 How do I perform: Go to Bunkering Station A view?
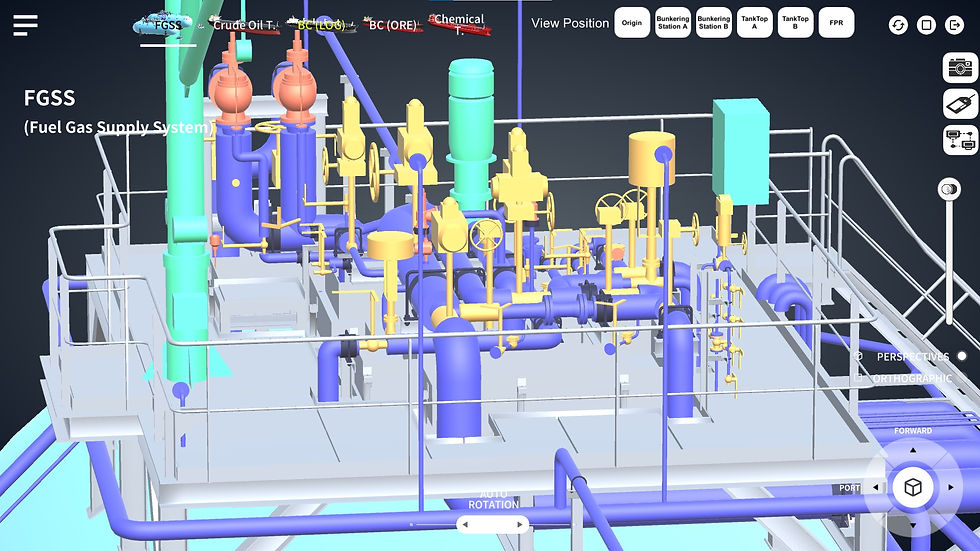[x=672, y=23]
